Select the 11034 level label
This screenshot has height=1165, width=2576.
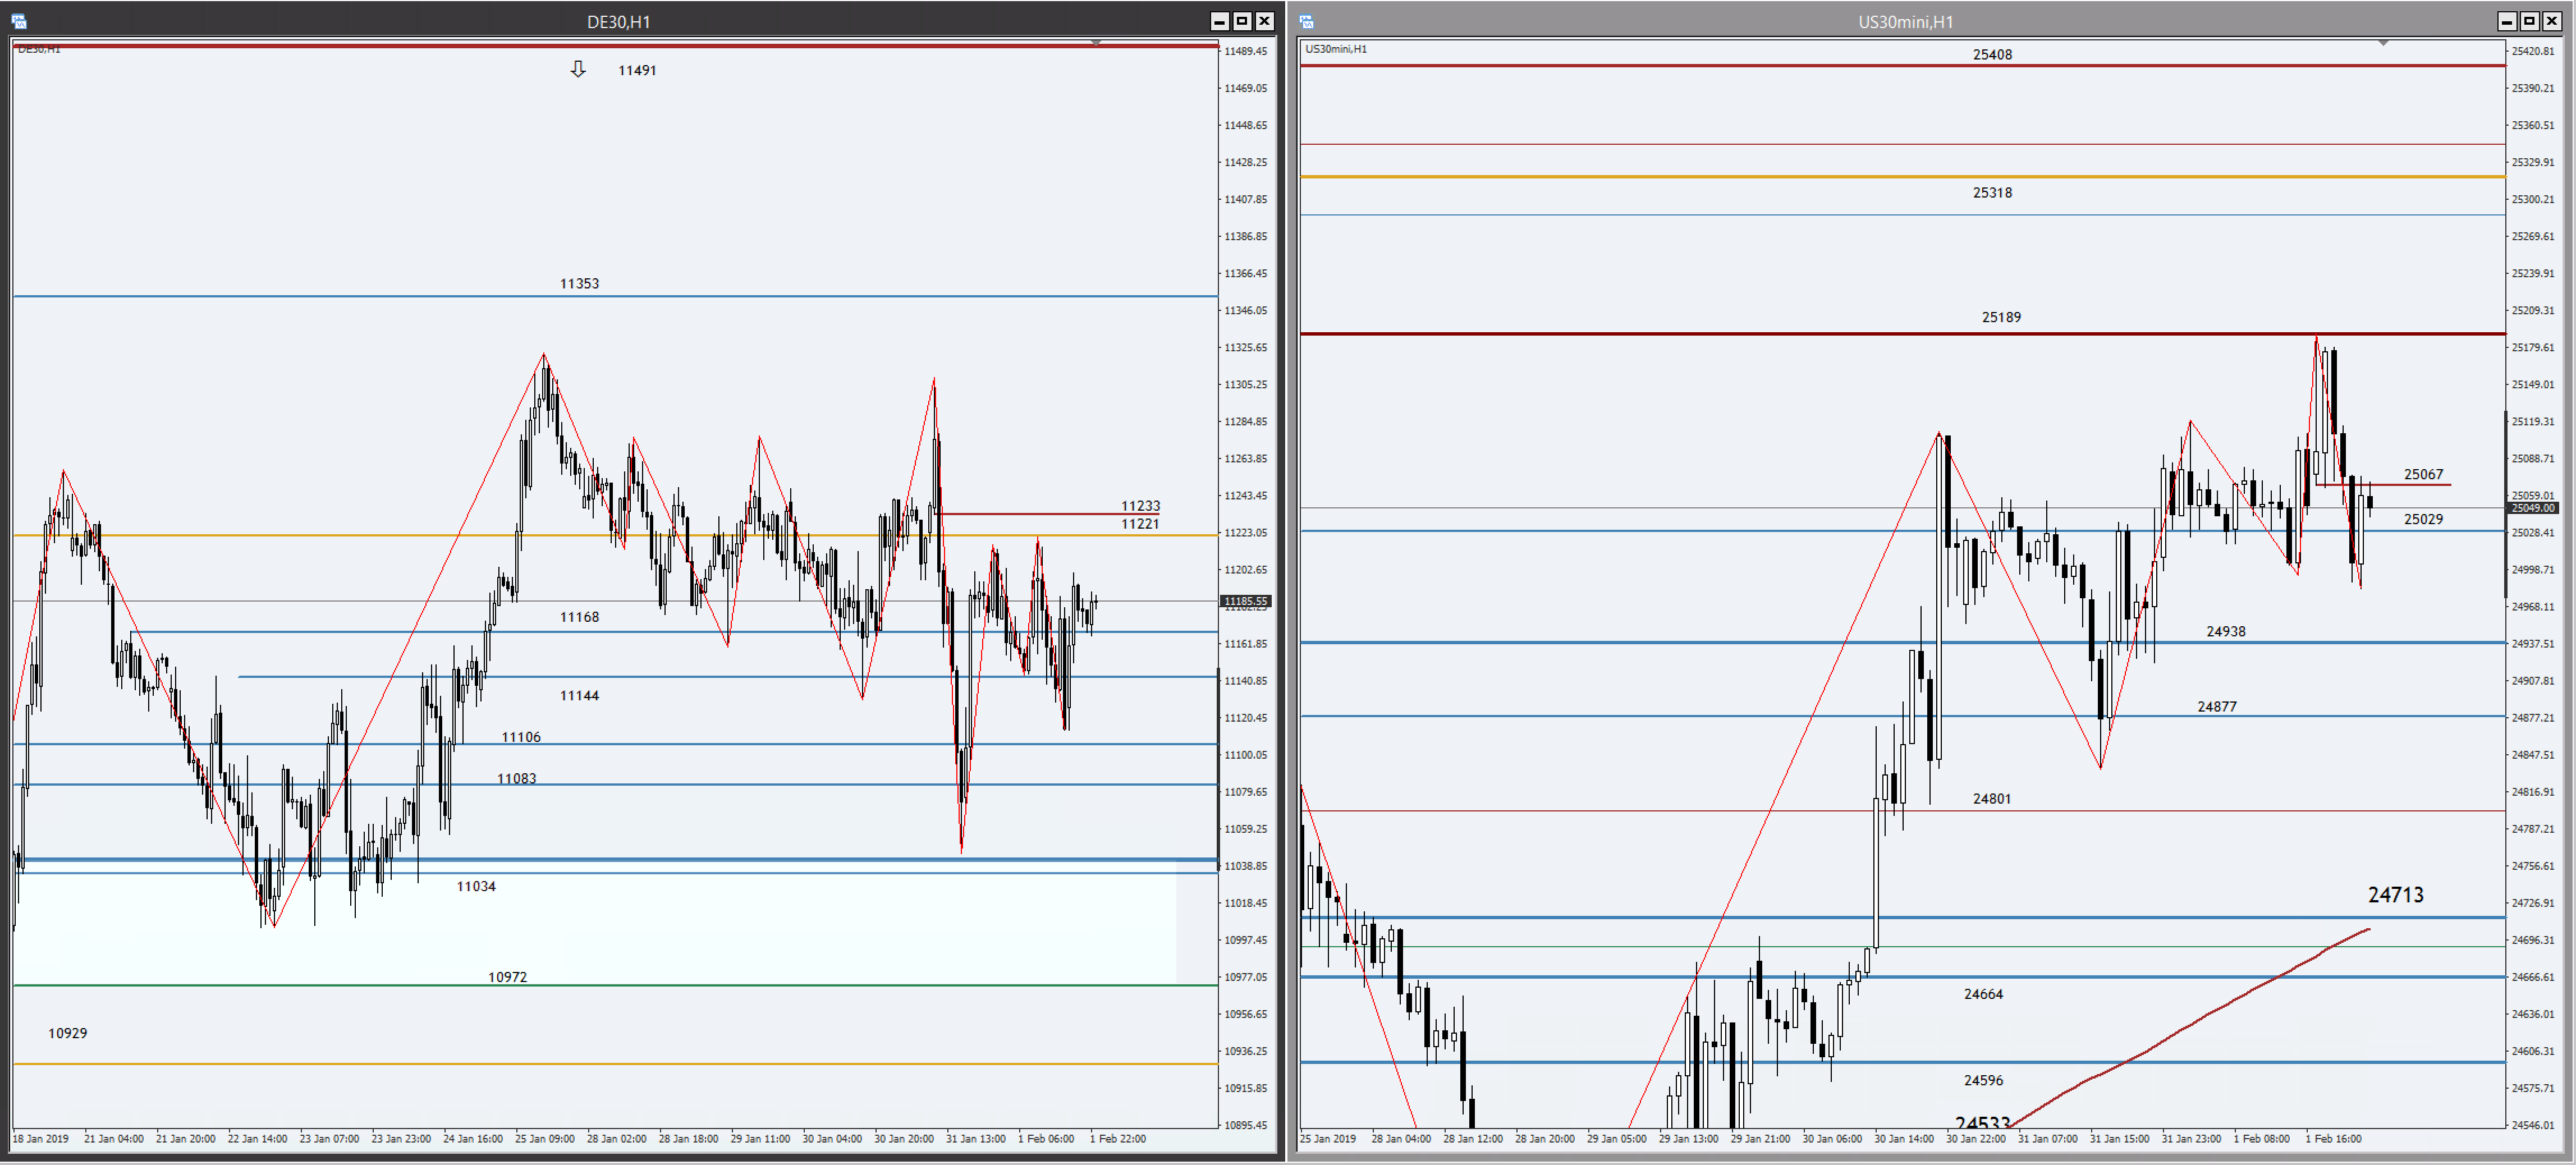pos(476,887)
